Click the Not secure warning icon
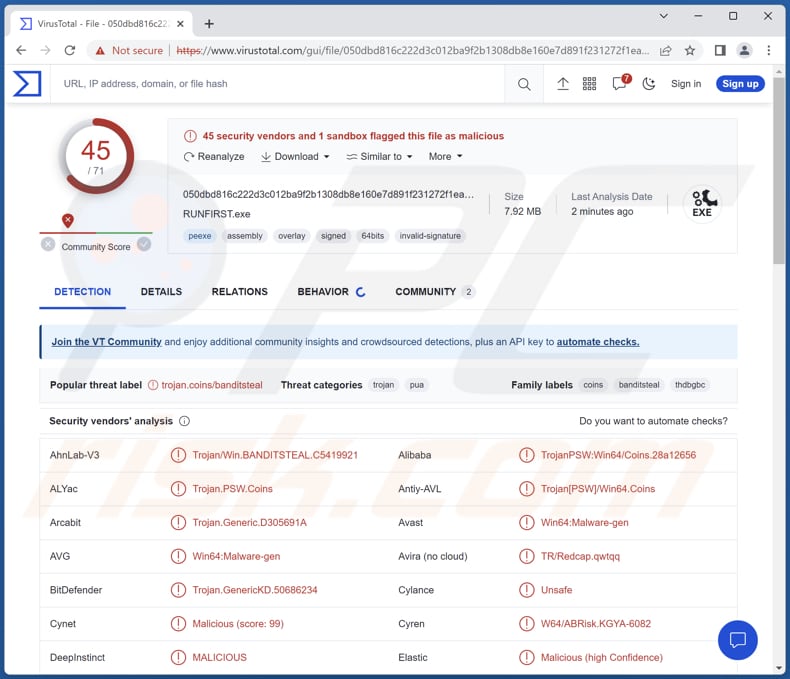The height and width of the screenshot is (679, 790). click(x=100, y=51)
